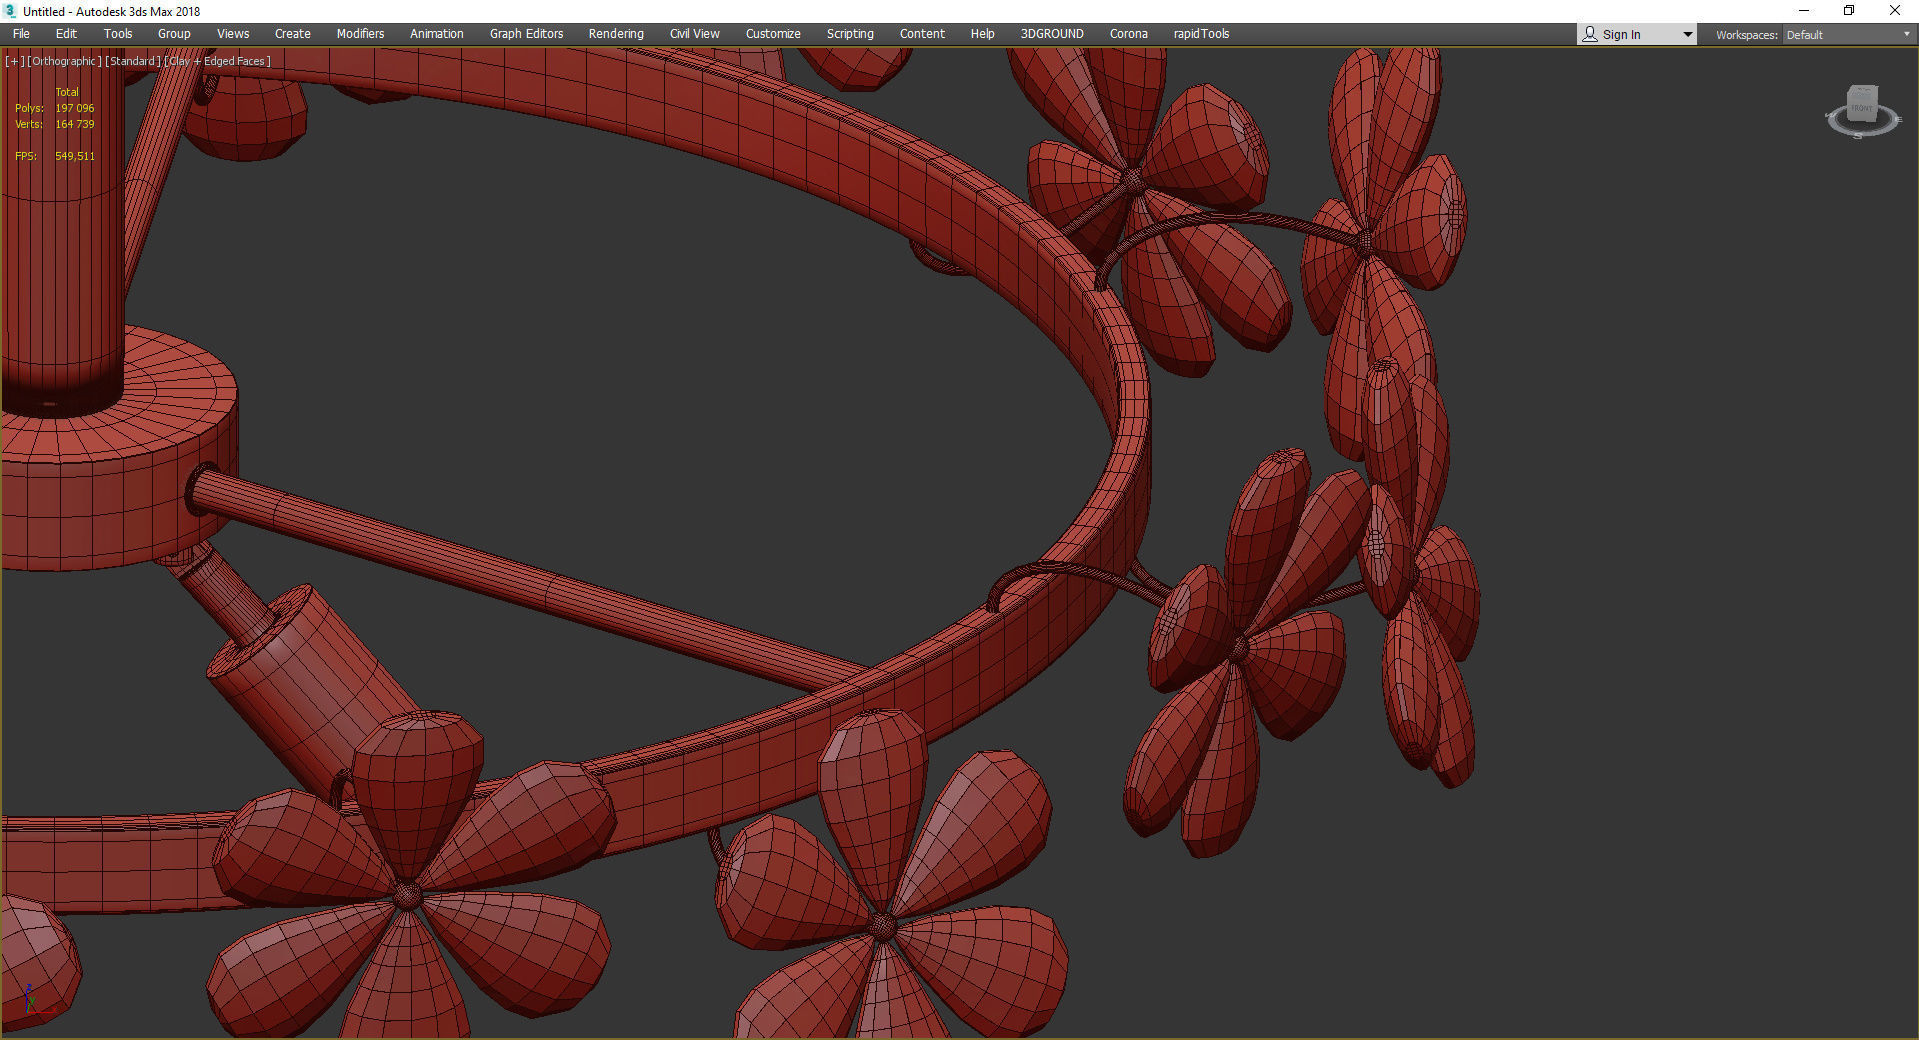The image size is (1919, 1040).
Task: Click the FPS value 549,511 text
Action: (x=75, y=156)
